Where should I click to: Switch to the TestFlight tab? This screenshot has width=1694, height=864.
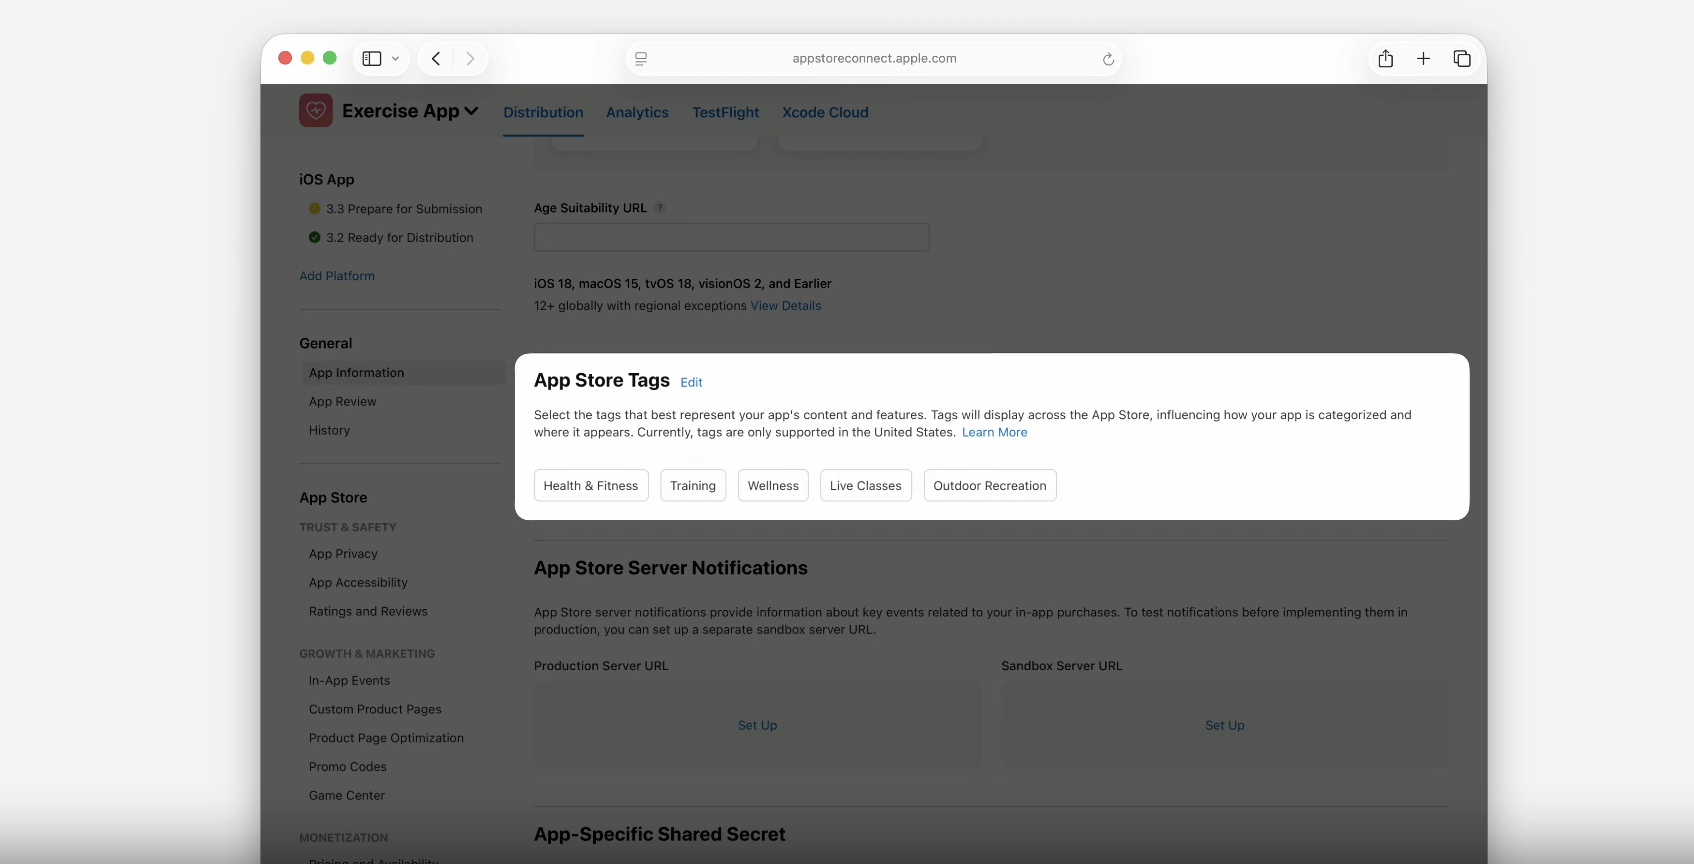726,112
